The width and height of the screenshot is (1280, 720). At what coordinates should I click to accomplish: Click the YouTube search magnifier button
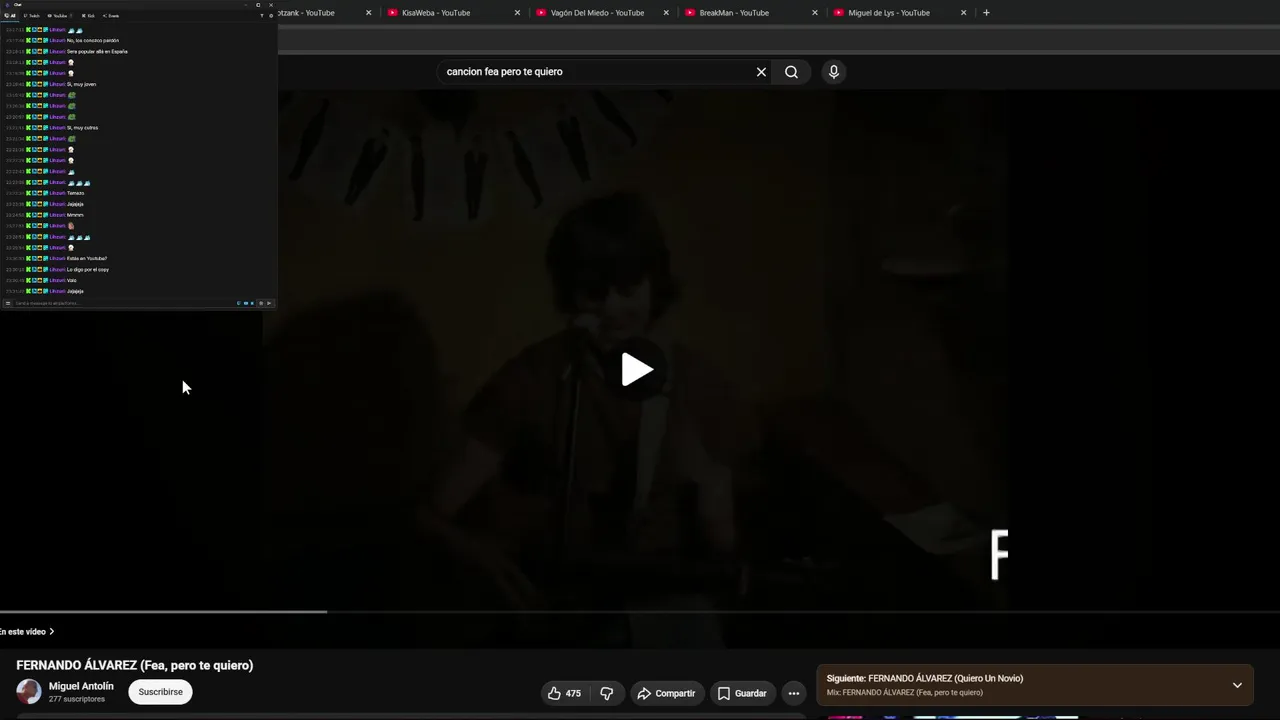[791, 72]
